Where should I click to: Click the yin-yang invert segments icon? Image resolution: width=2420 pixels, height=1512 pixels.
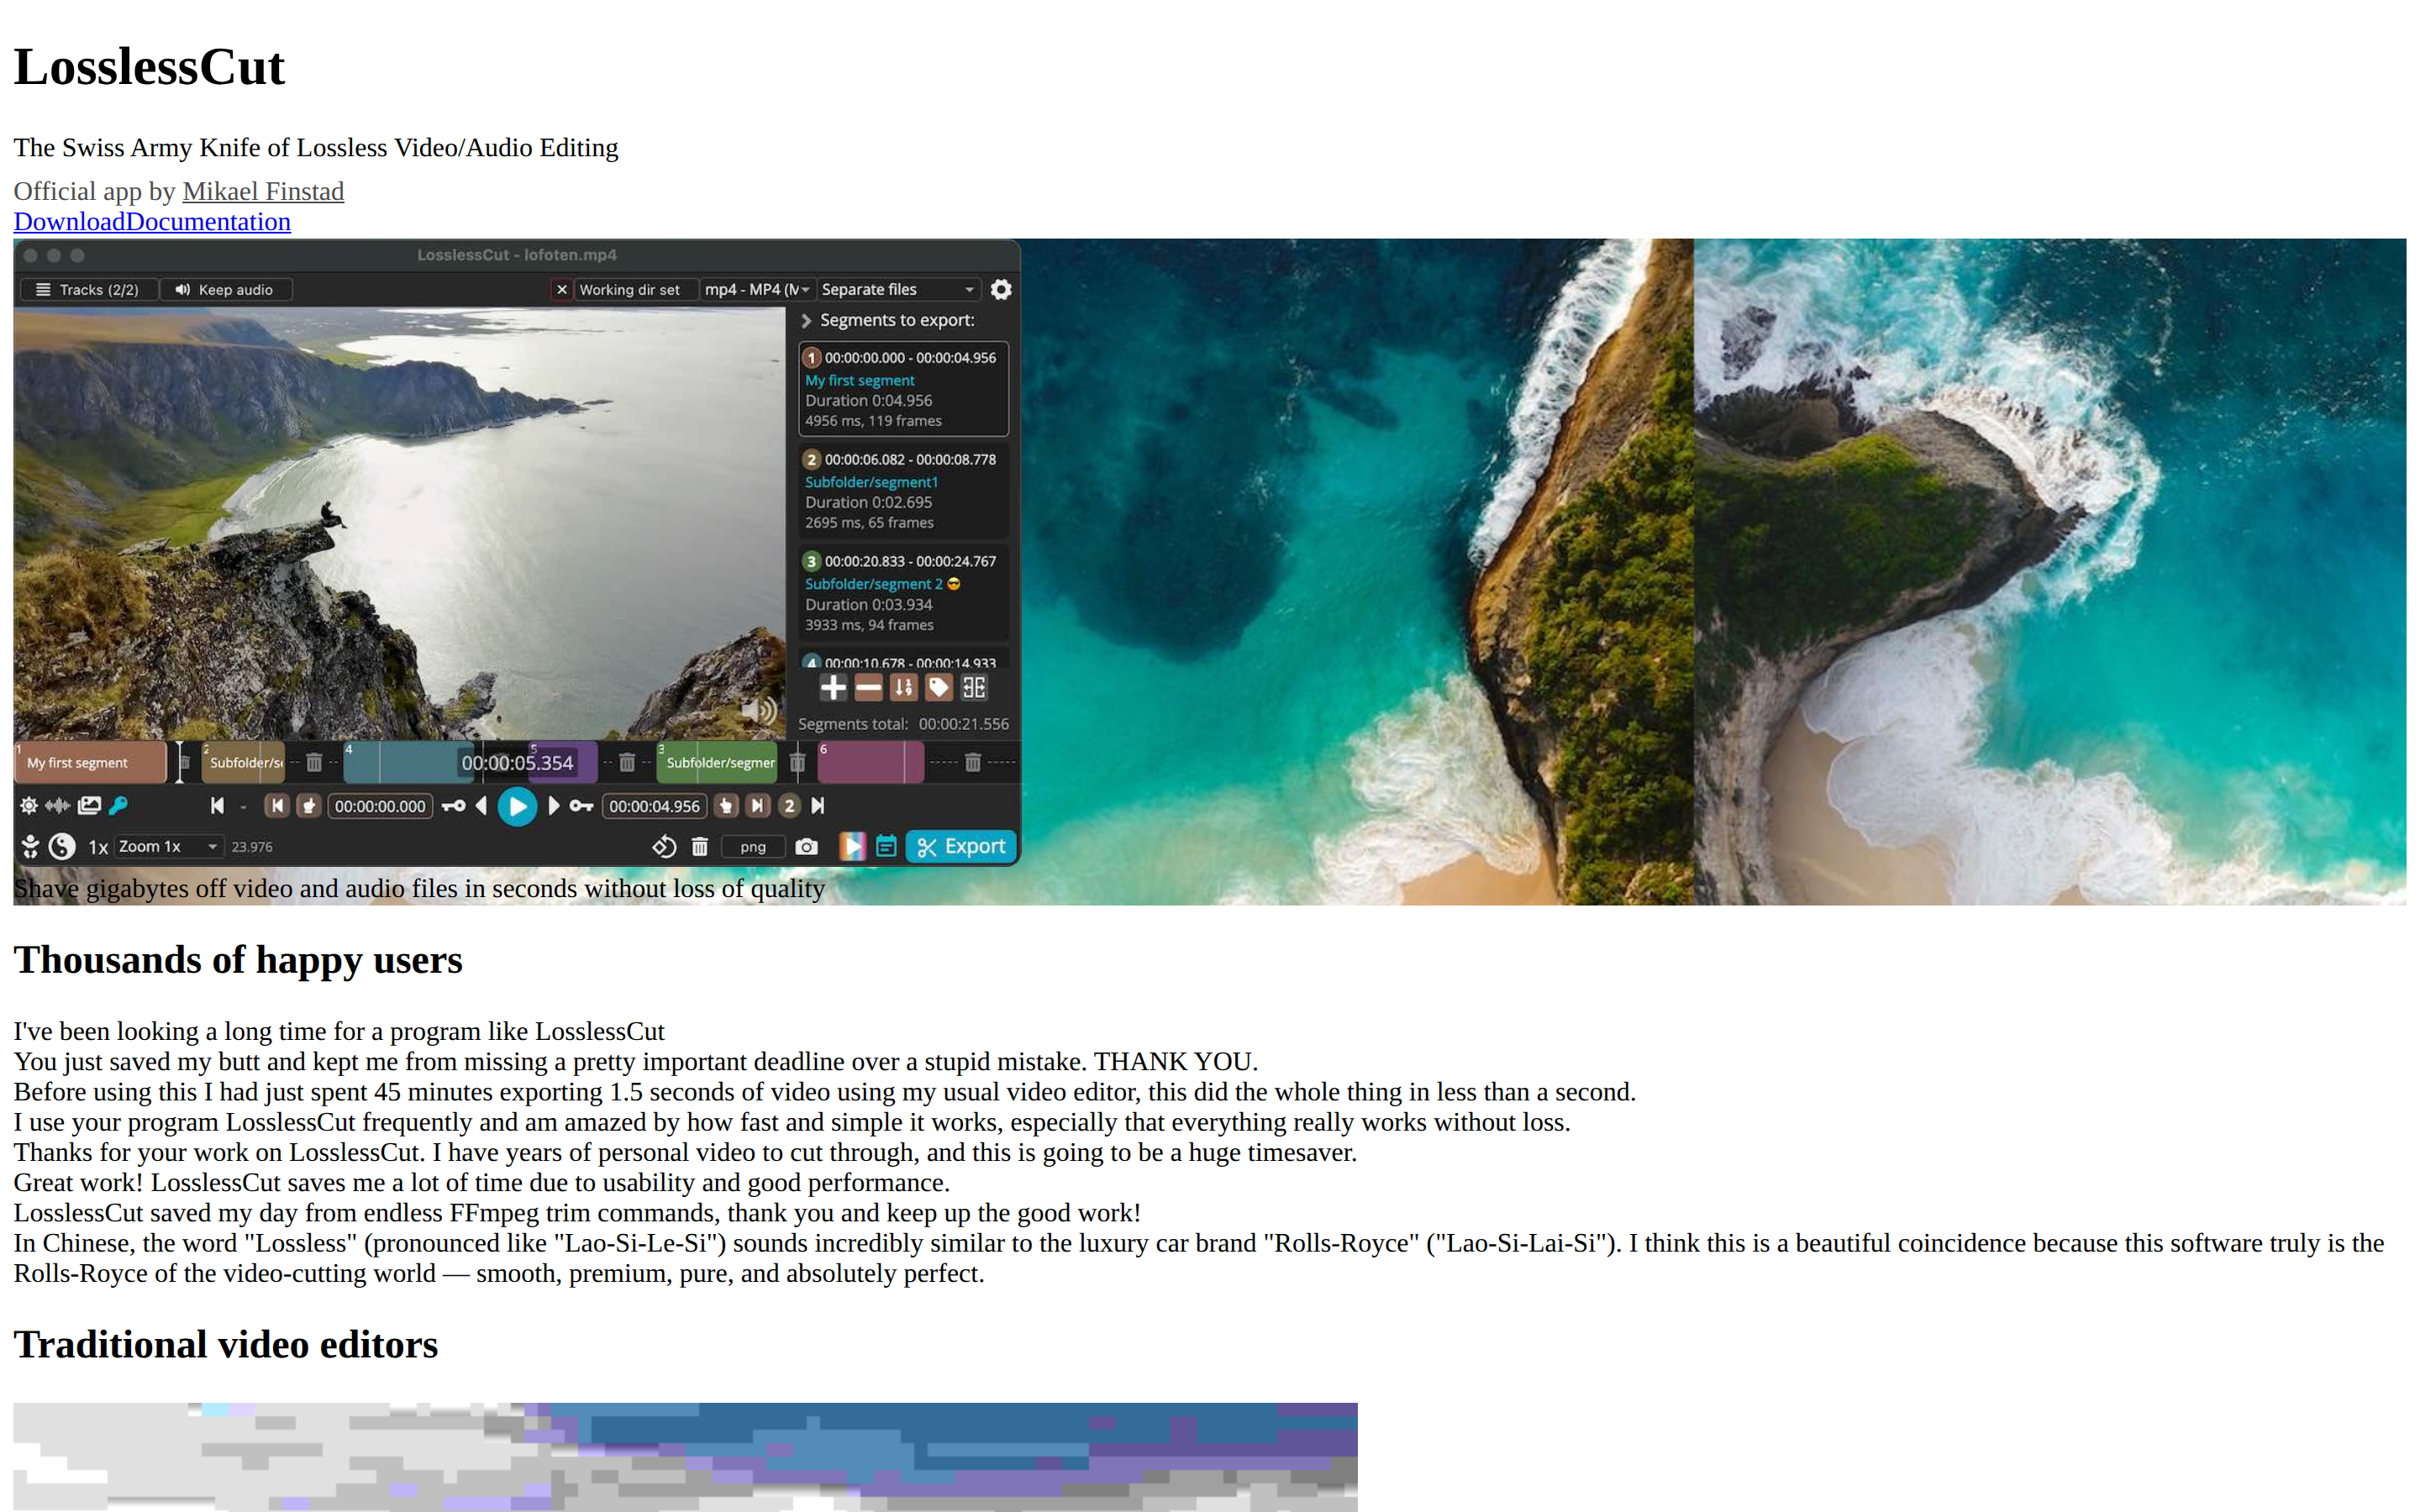pyautogui.click(x=62, y=847)
